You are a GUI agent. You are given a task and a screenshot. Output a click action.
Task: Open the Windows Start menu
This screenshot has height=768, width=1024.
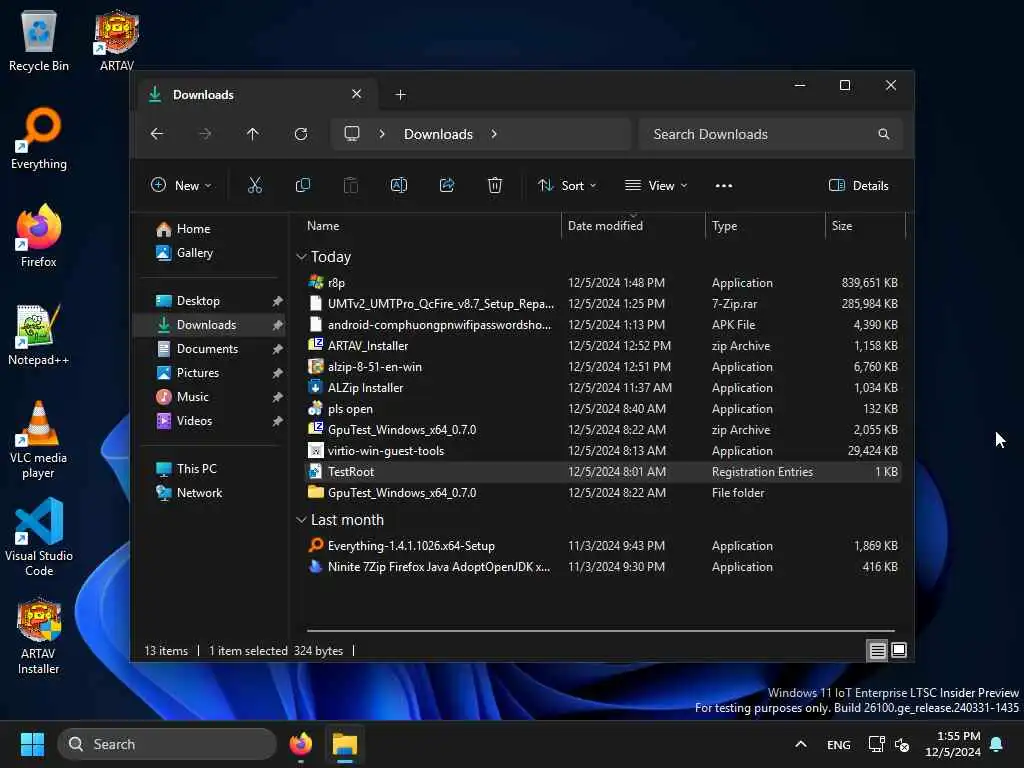point(32,744)
